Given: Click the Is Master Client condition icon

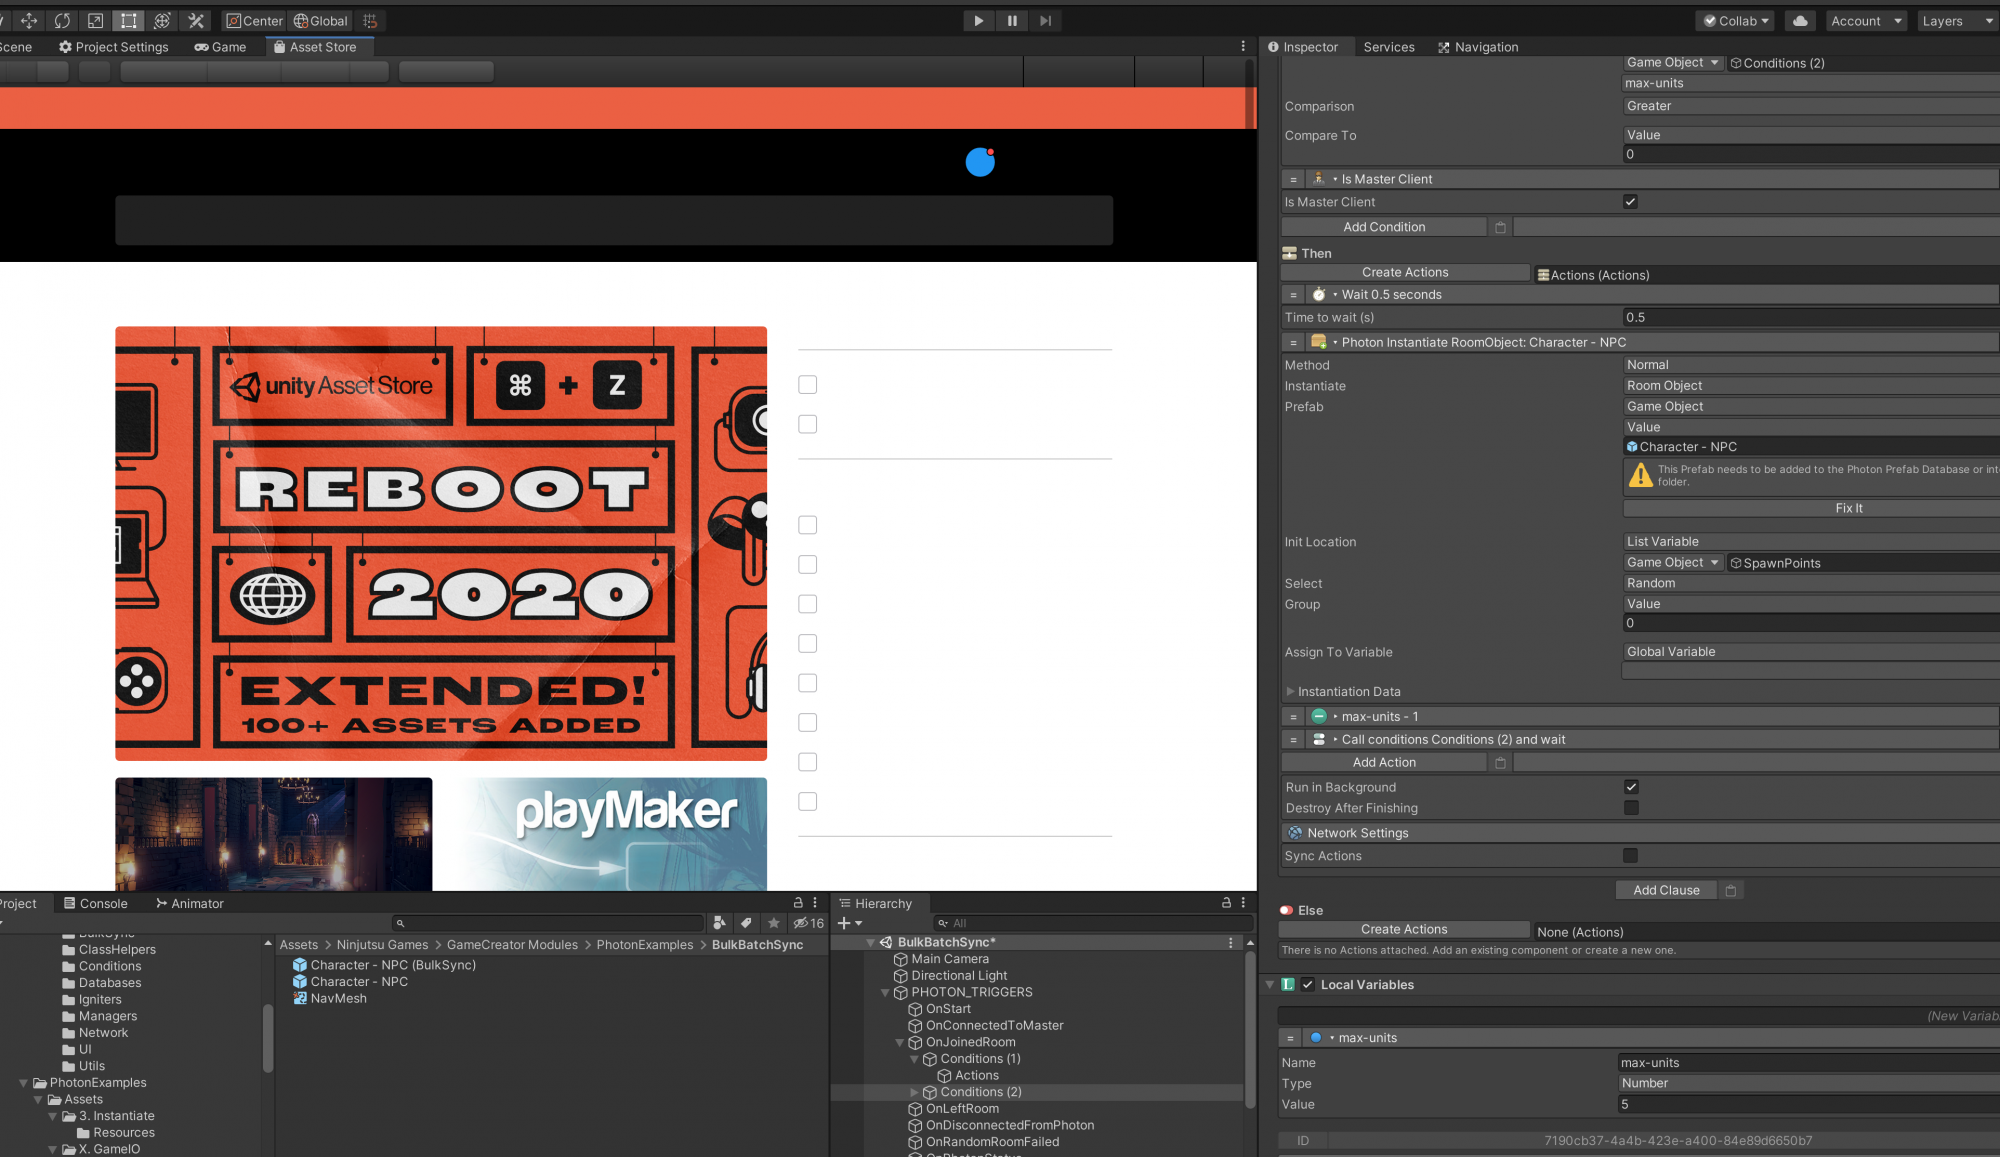Looking at the screenshot, I should pyautogui.click(x=1318, y=179).
